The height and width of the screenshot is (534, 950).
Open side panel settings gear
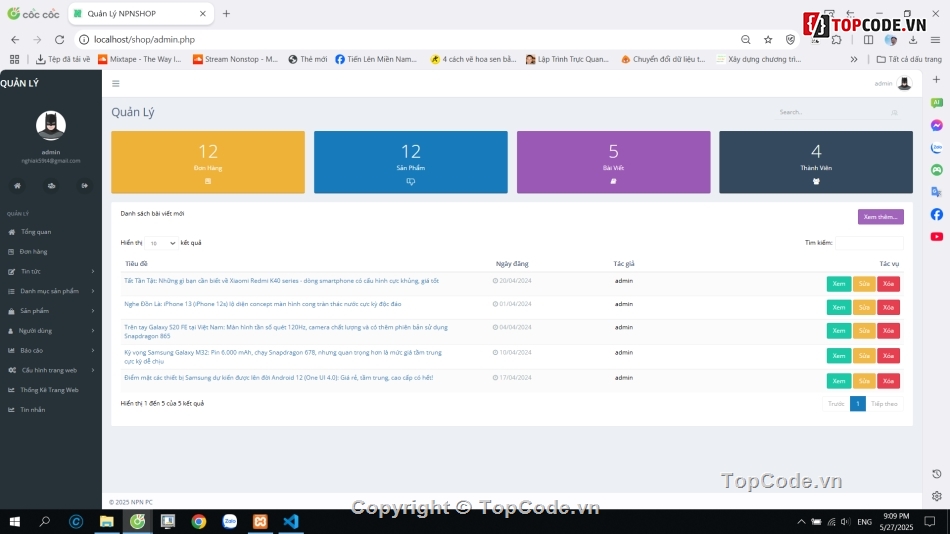(937, 496)
